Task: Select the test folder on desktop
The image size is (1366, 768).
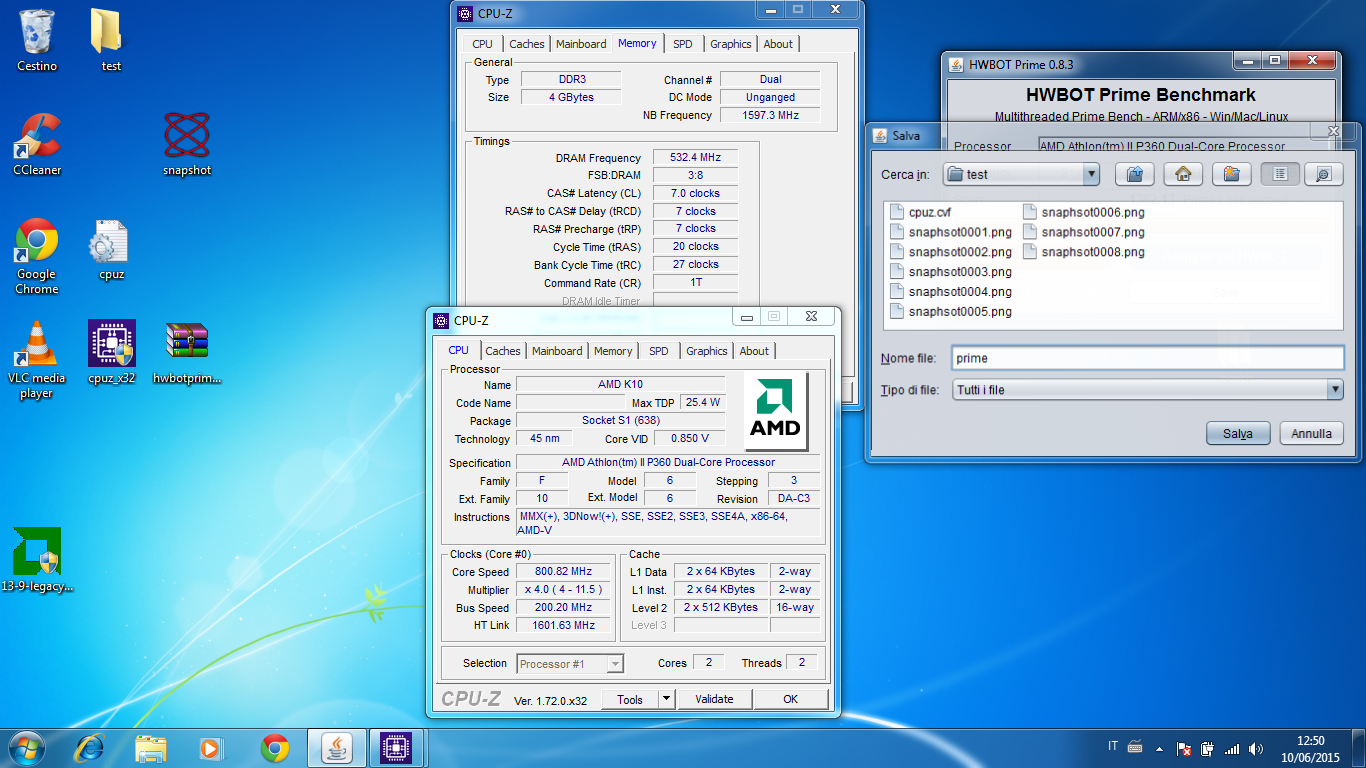Action: tap(111, 40)
